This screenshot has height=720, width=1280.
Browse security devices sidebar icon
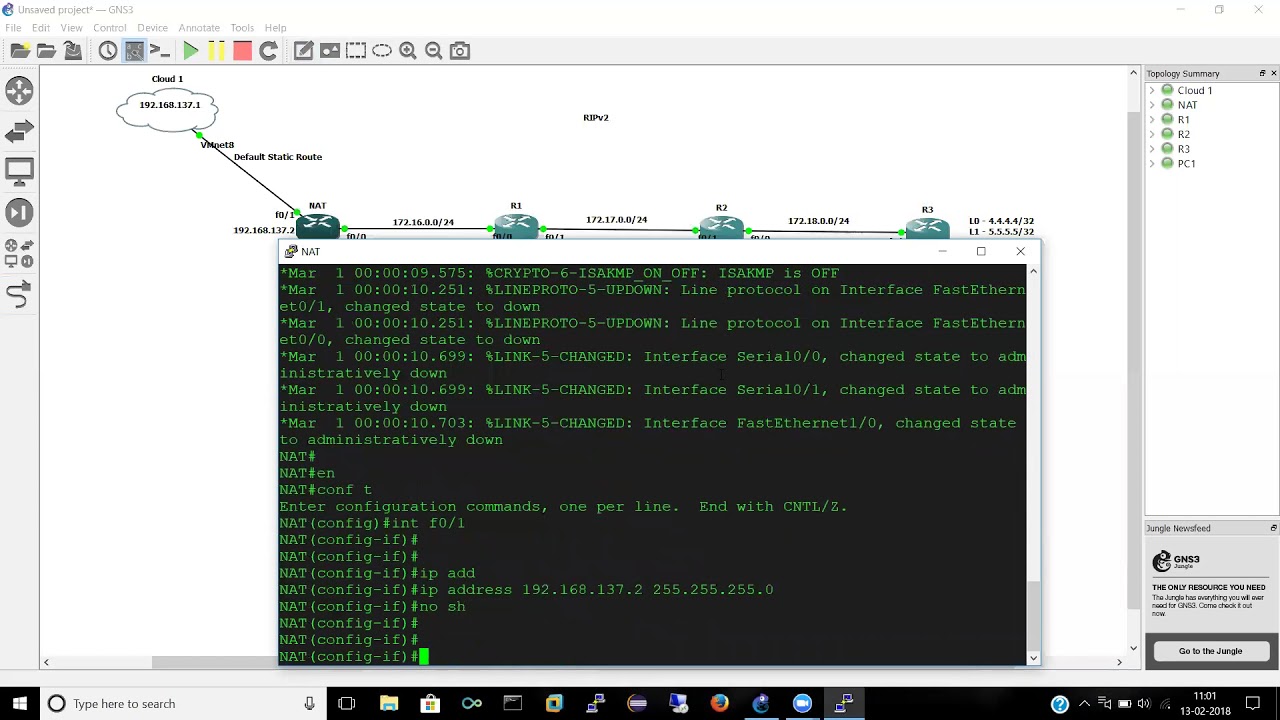(x=19, y=212)
